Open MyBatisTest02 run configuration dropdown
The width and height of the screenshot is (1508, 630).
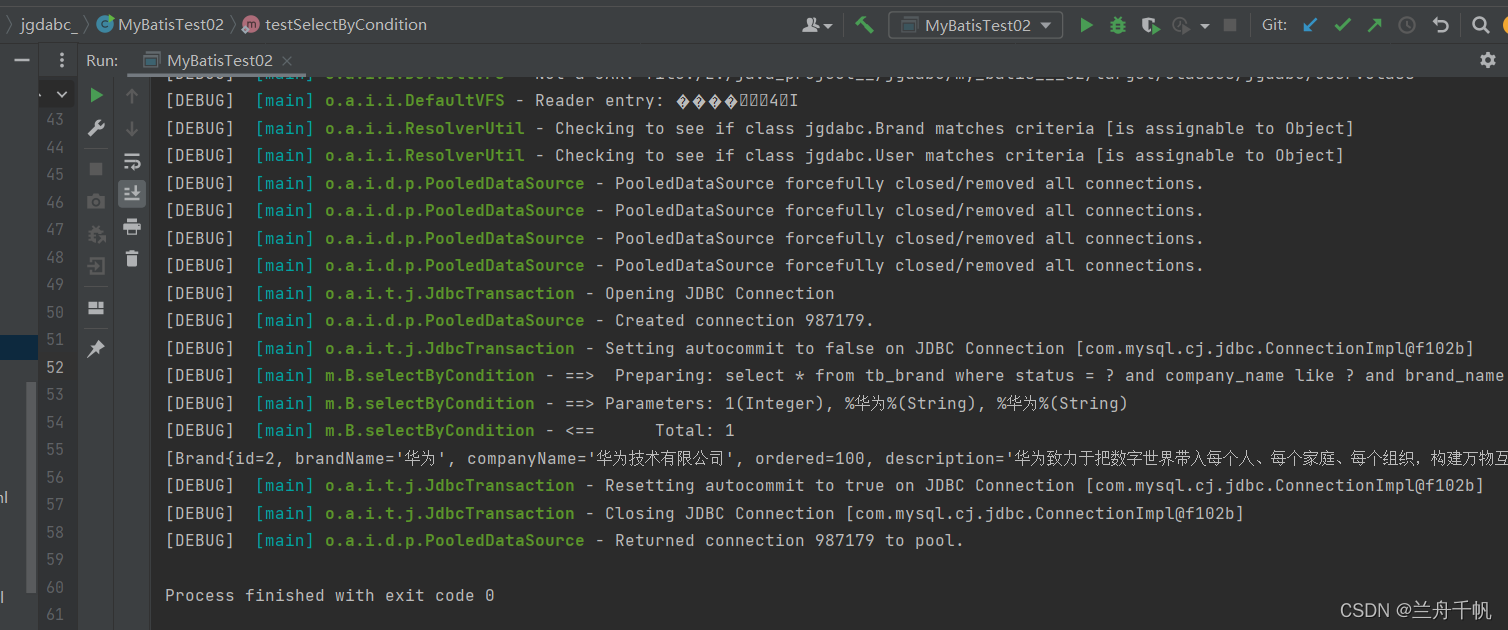pos(975,25)
